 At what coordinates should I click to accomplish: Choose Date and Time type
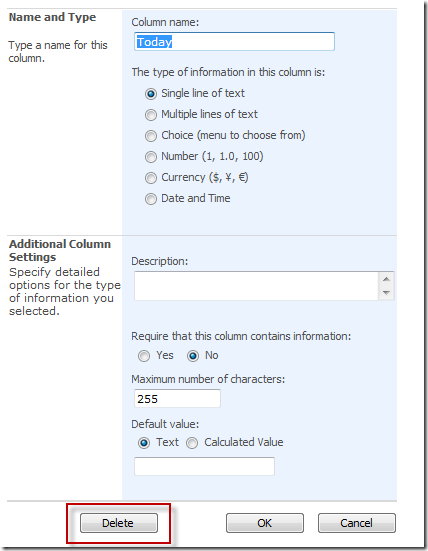pyautogui.click(x=151, y=199)
